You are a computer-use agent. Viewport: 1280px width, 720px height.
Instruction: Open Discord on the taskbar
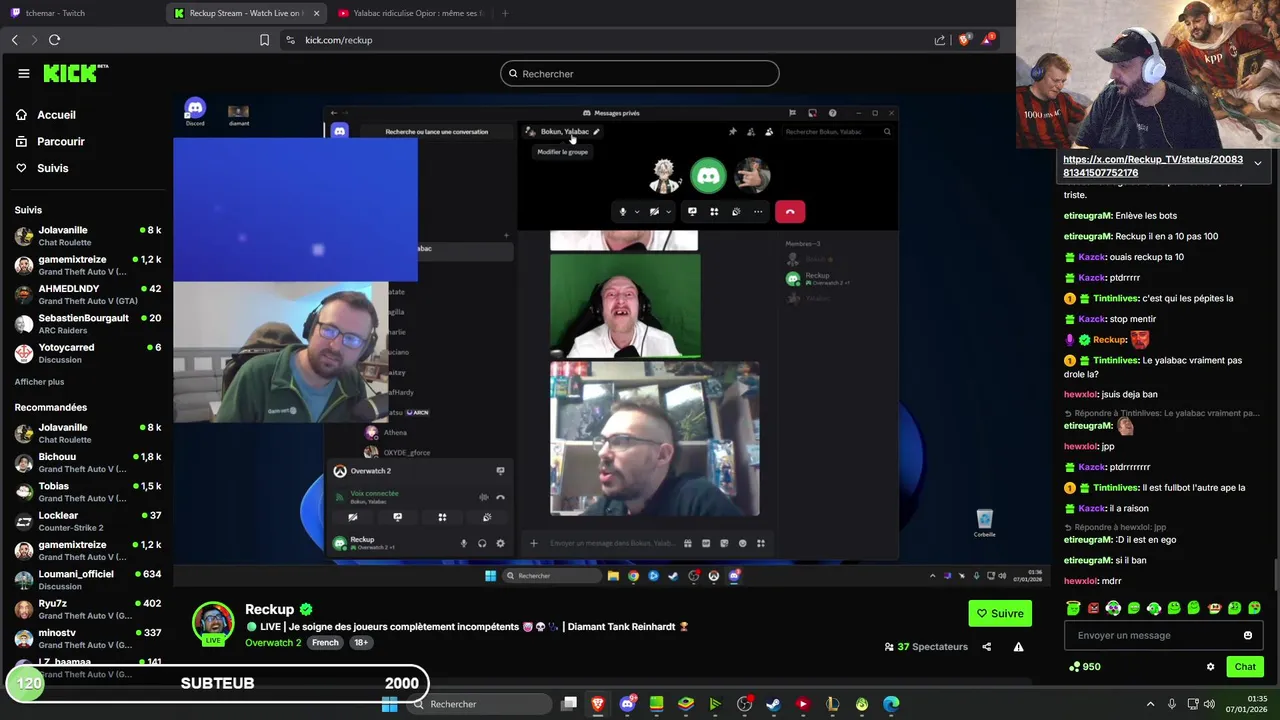pyautogui.click(x=628, y=704)
